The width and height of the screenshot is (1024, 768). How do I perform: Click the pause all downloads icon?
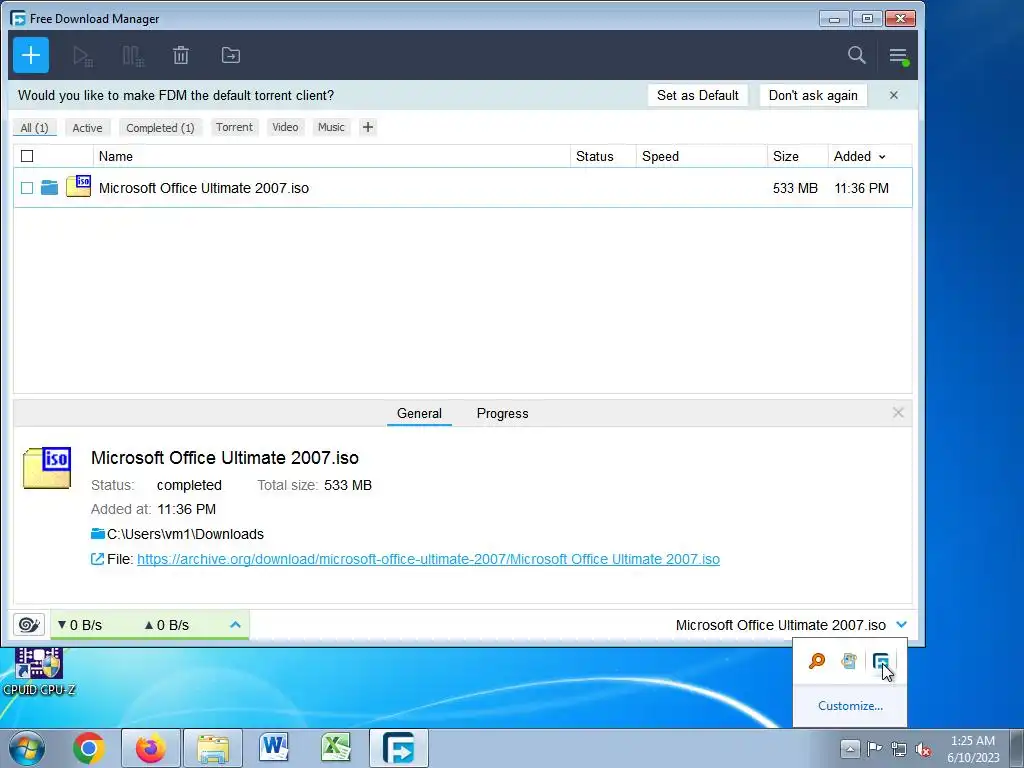tap(133, 56)
